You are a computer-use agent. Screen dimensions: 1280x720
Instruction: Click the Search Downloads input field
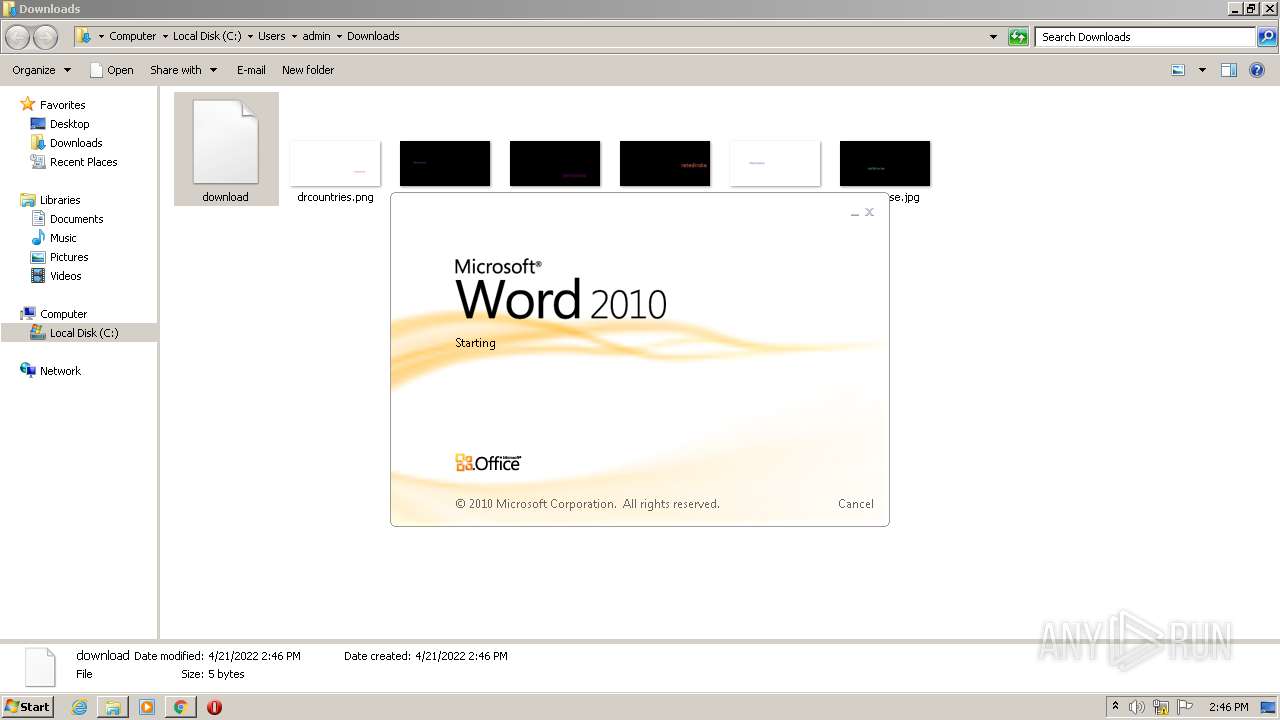pyautogui.click(x=1146, y=37)
